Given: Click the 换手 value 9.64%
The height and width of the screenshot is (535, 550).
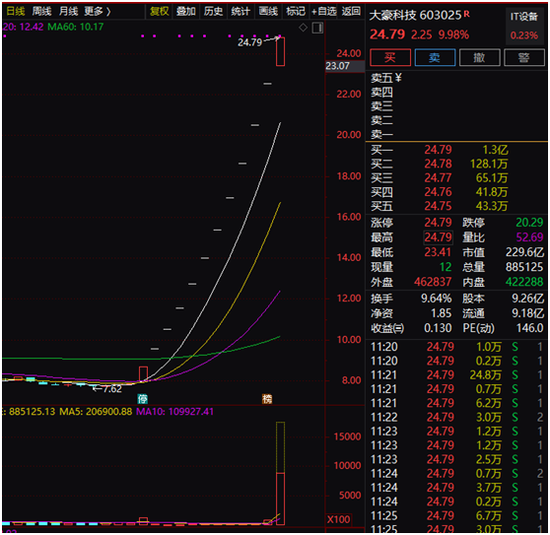Looking at the screenshot, I should [436, 299].
